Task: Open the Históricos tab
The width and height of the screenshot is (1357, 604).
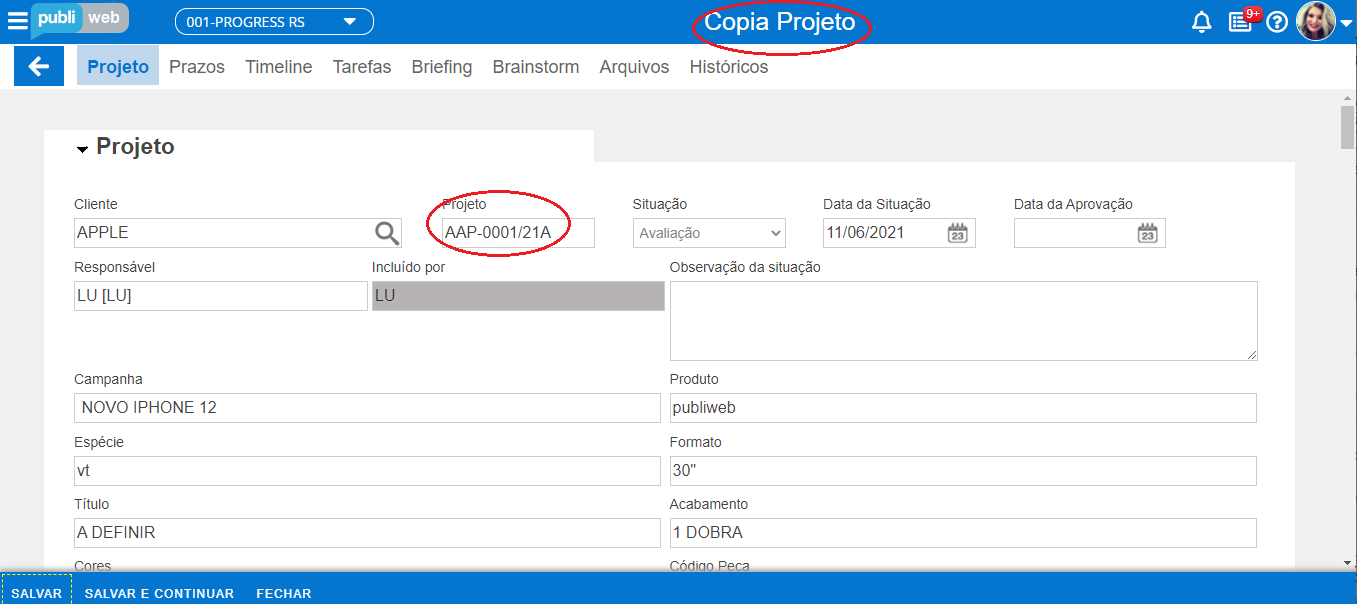Action: point(729,67)
